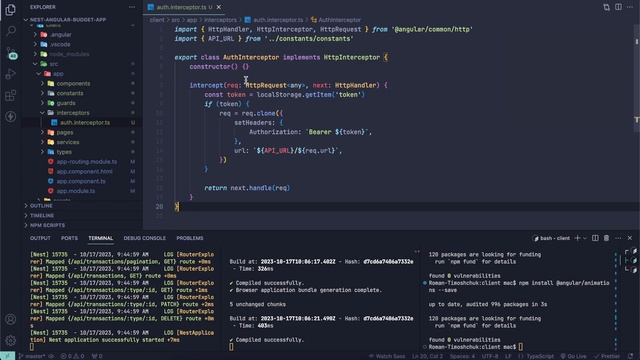Open the terminal launch profile dropdown arrow
Image resolution: width=640 pixels, height=360 pixels.
584,238
